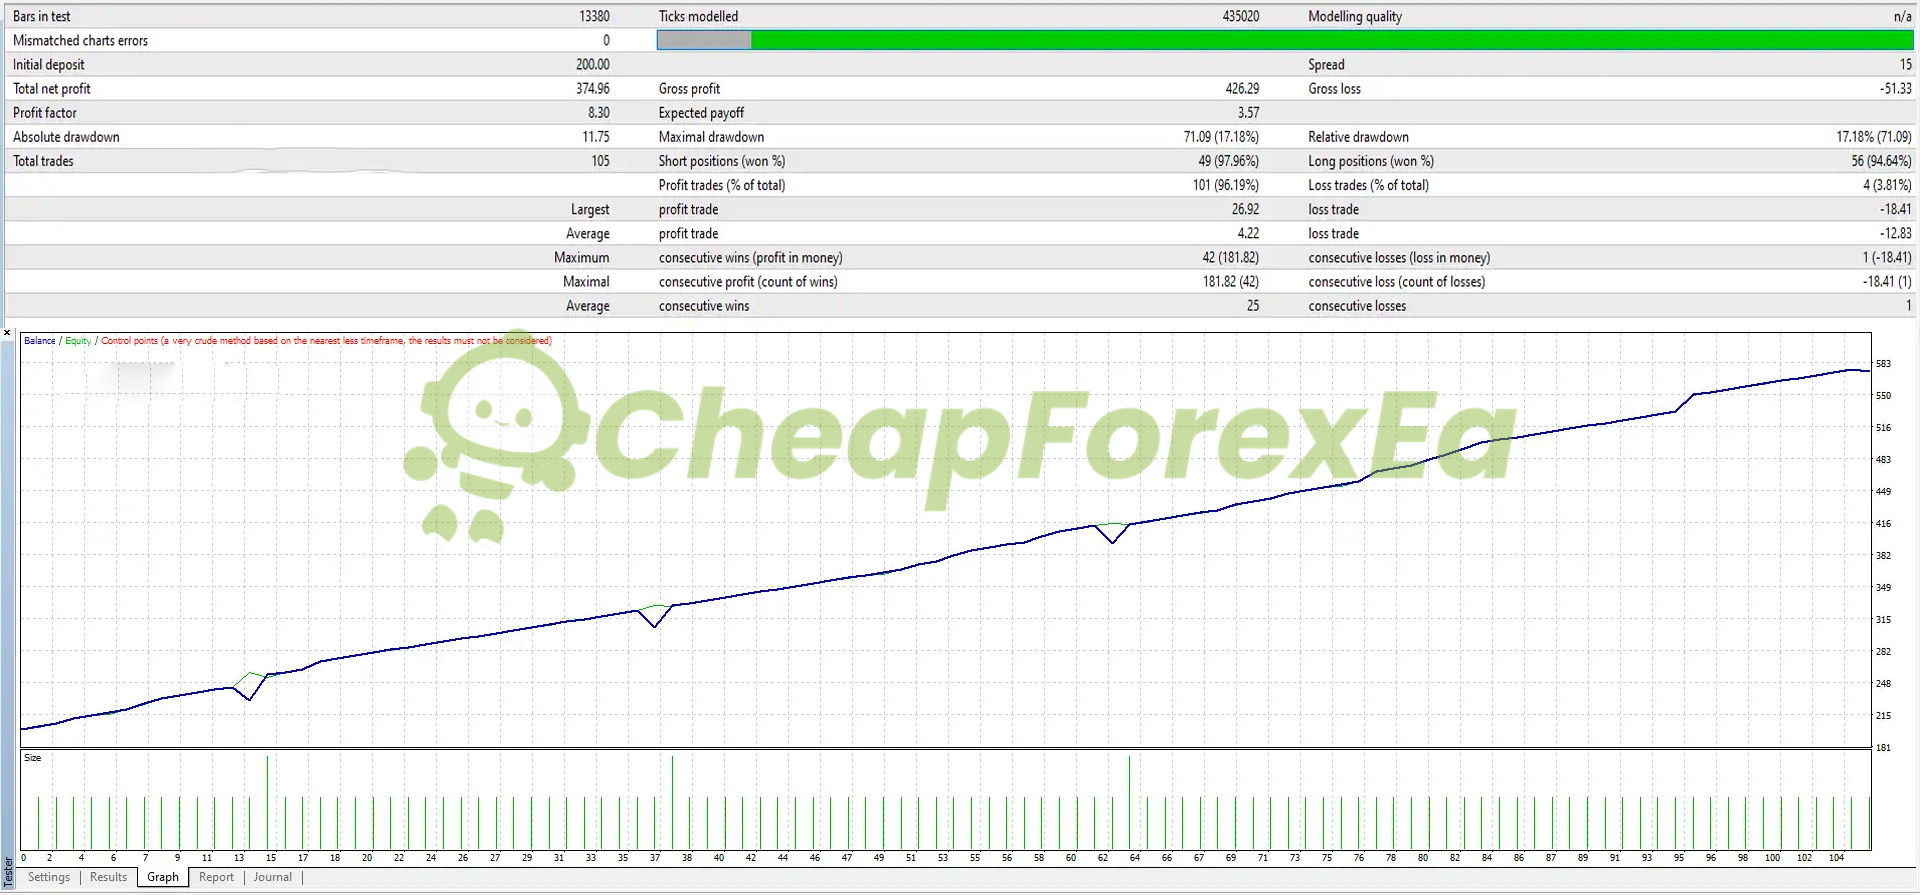The width and height of the screenshot is (1920, 895).
Task: Select Maximal drawdown value 71.09 (17.18%)
Action: click(x=1221, y=137)
